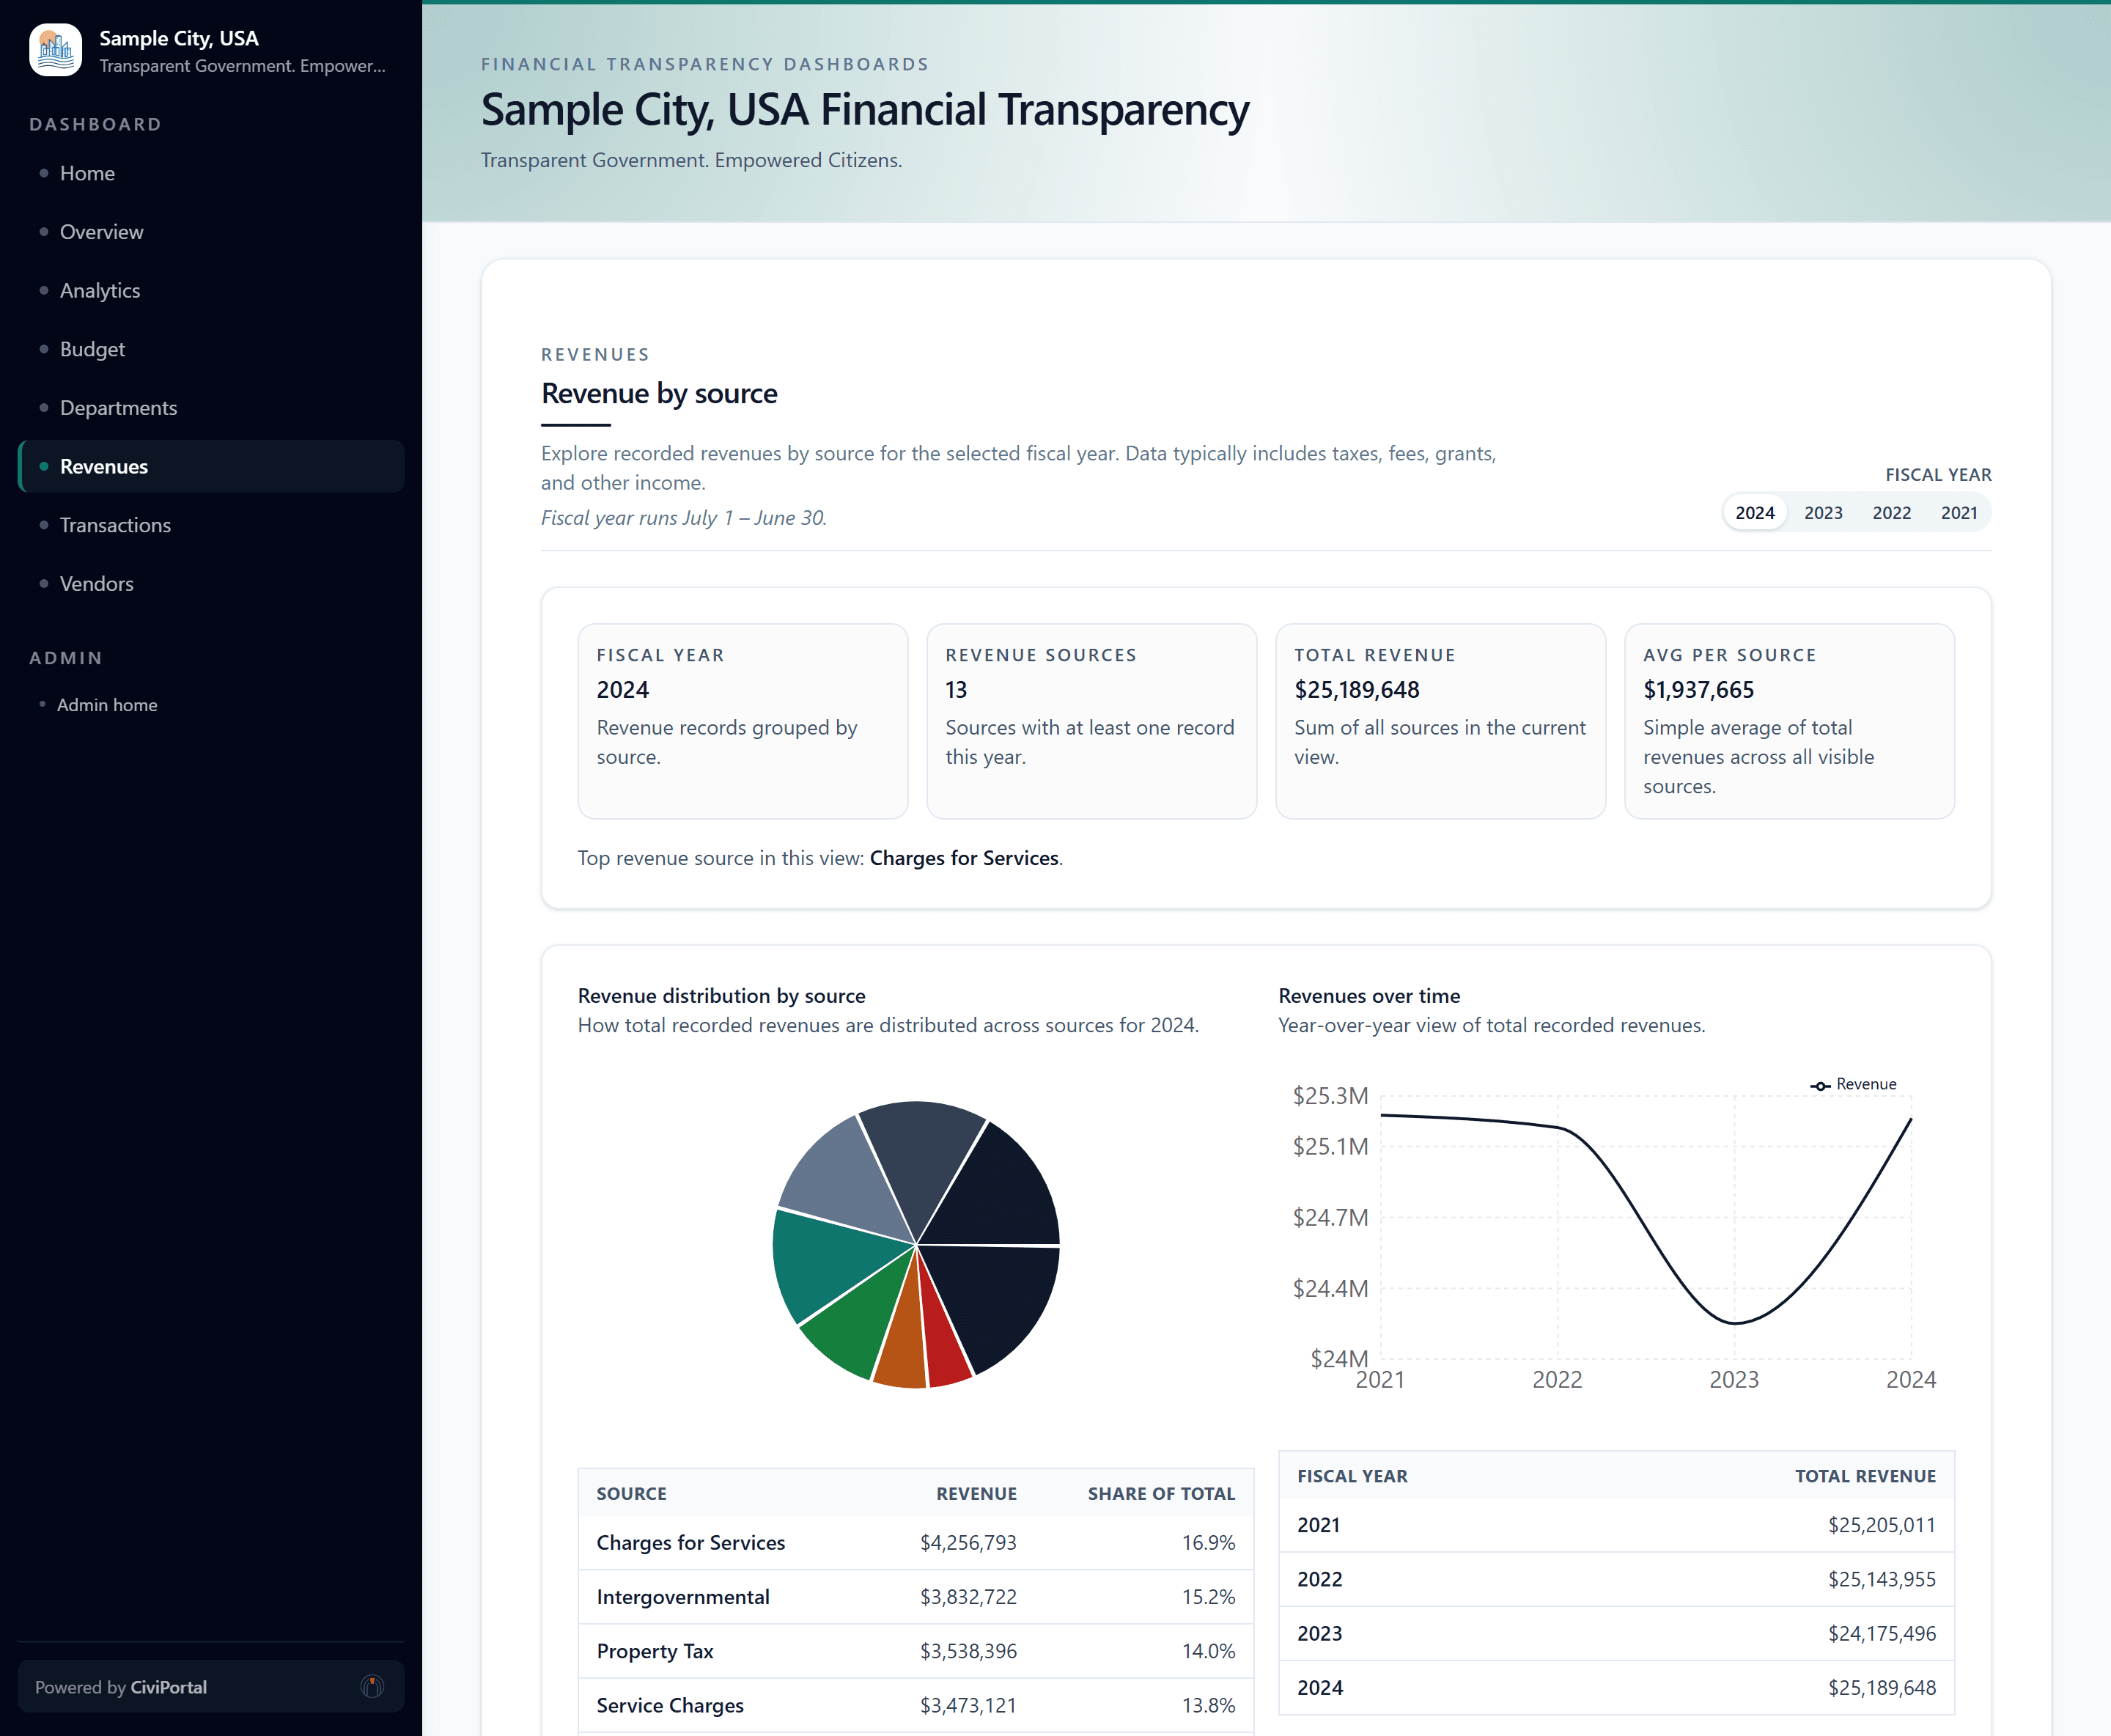Click the Revenue legend marker above the line chart
2111x1736 pixels.
click(x=1821, y=1085)
